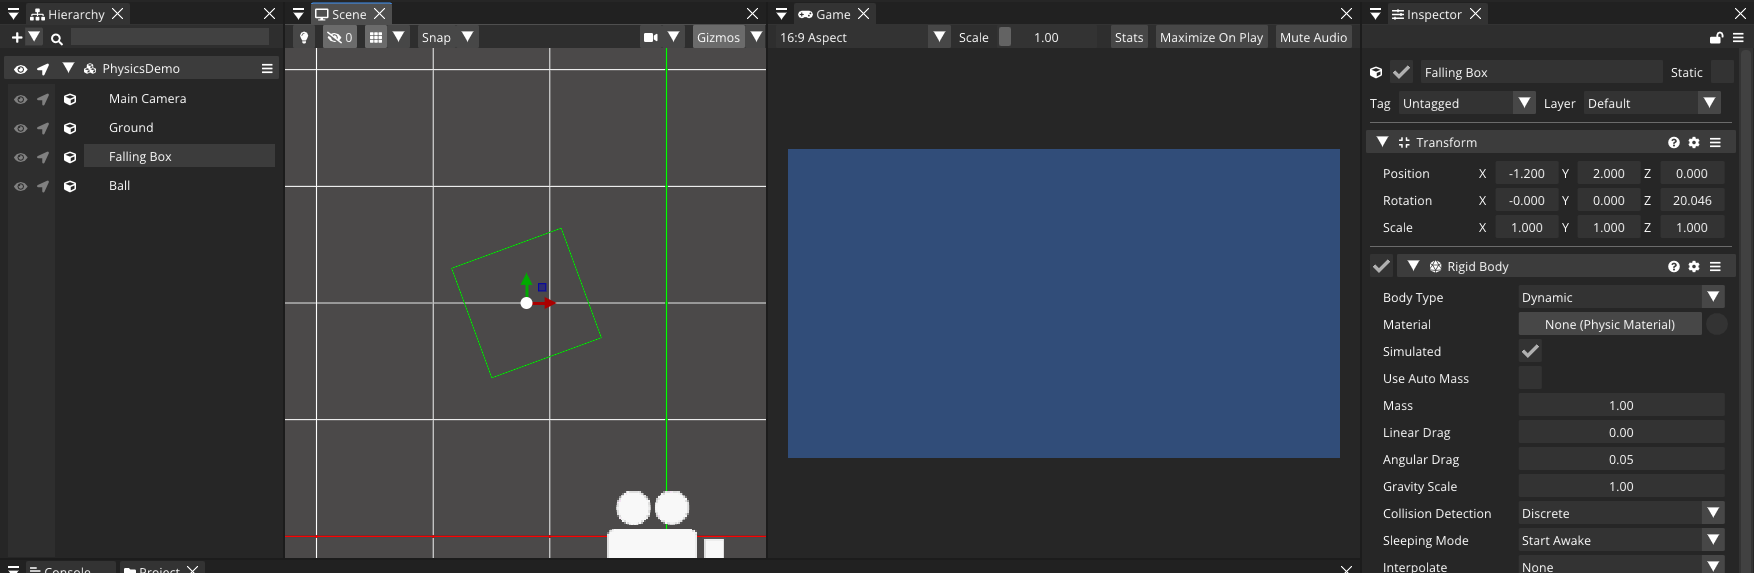Toggle hidden objects counter in the Scene toolbar

340,37
